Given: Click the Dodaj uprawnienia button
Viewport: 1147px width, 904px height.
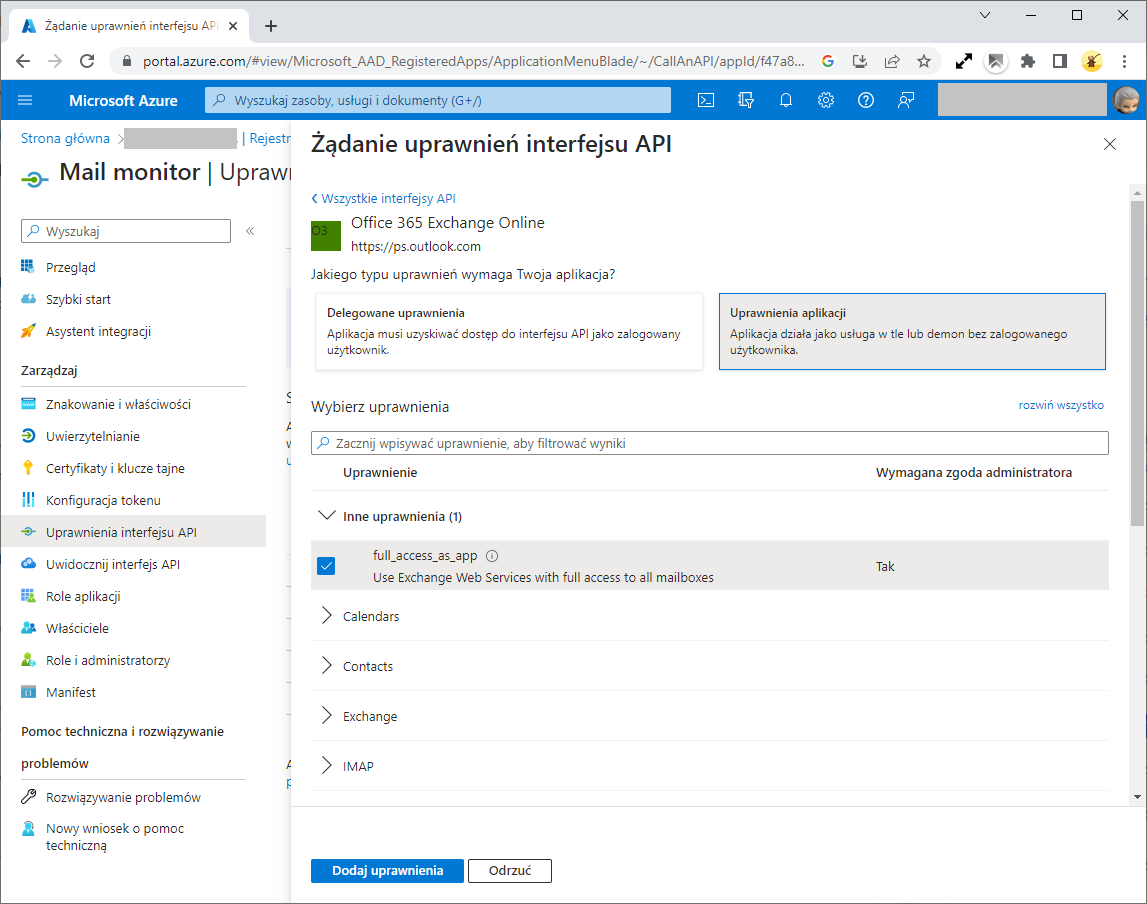Looking at the screenshot, I should [387, 870].
